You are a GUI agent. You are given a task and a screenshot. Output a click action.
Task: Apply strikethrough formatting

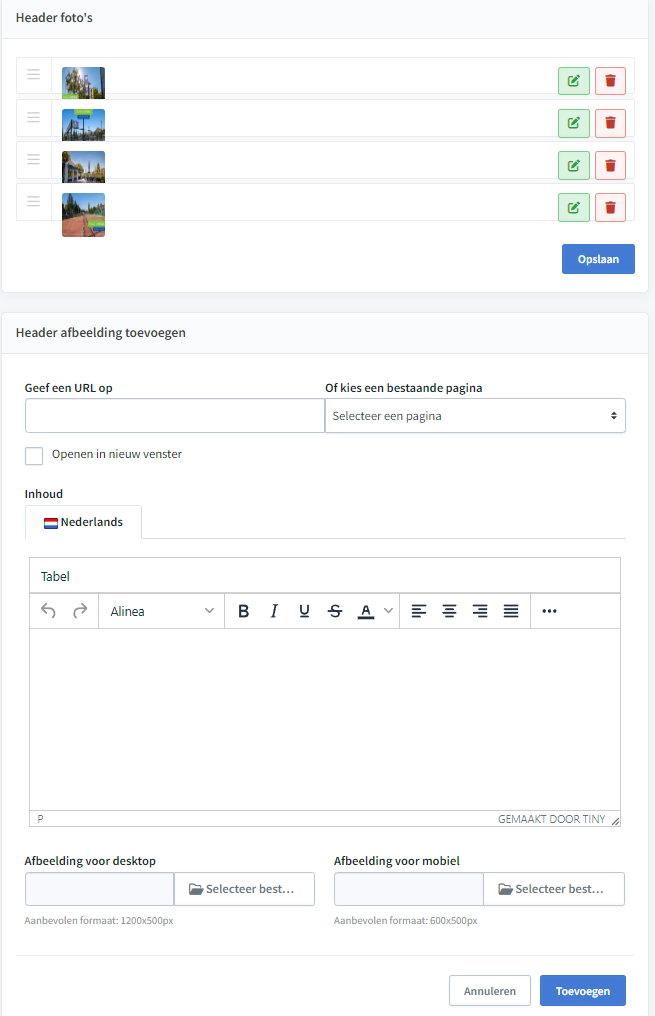coord(335,611)
